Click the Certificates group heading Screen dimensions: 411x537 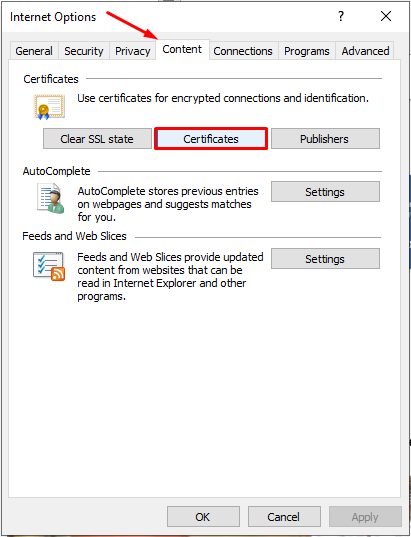pos(51,79)
